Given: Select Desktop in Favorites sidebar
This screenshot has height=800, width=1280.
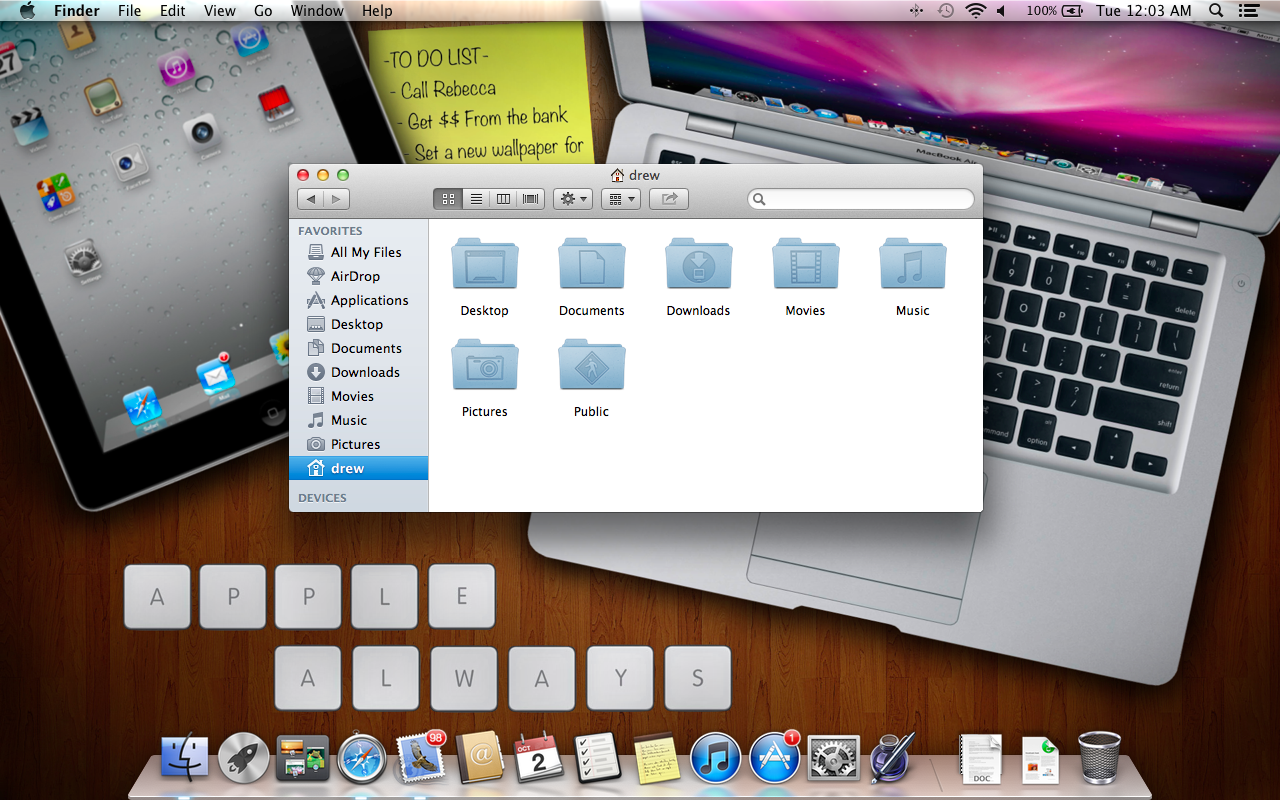Looking at the screenshot, I should (358, 324).
